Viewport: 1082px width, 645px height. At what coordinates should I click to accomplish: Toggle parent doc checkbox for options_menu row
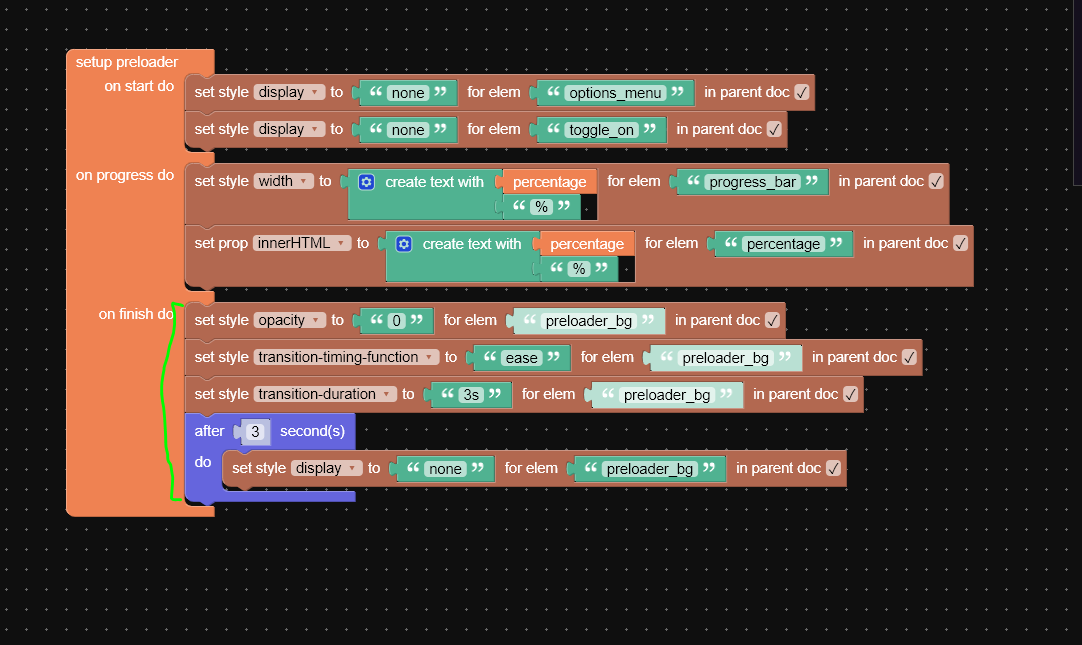(801, 92)
